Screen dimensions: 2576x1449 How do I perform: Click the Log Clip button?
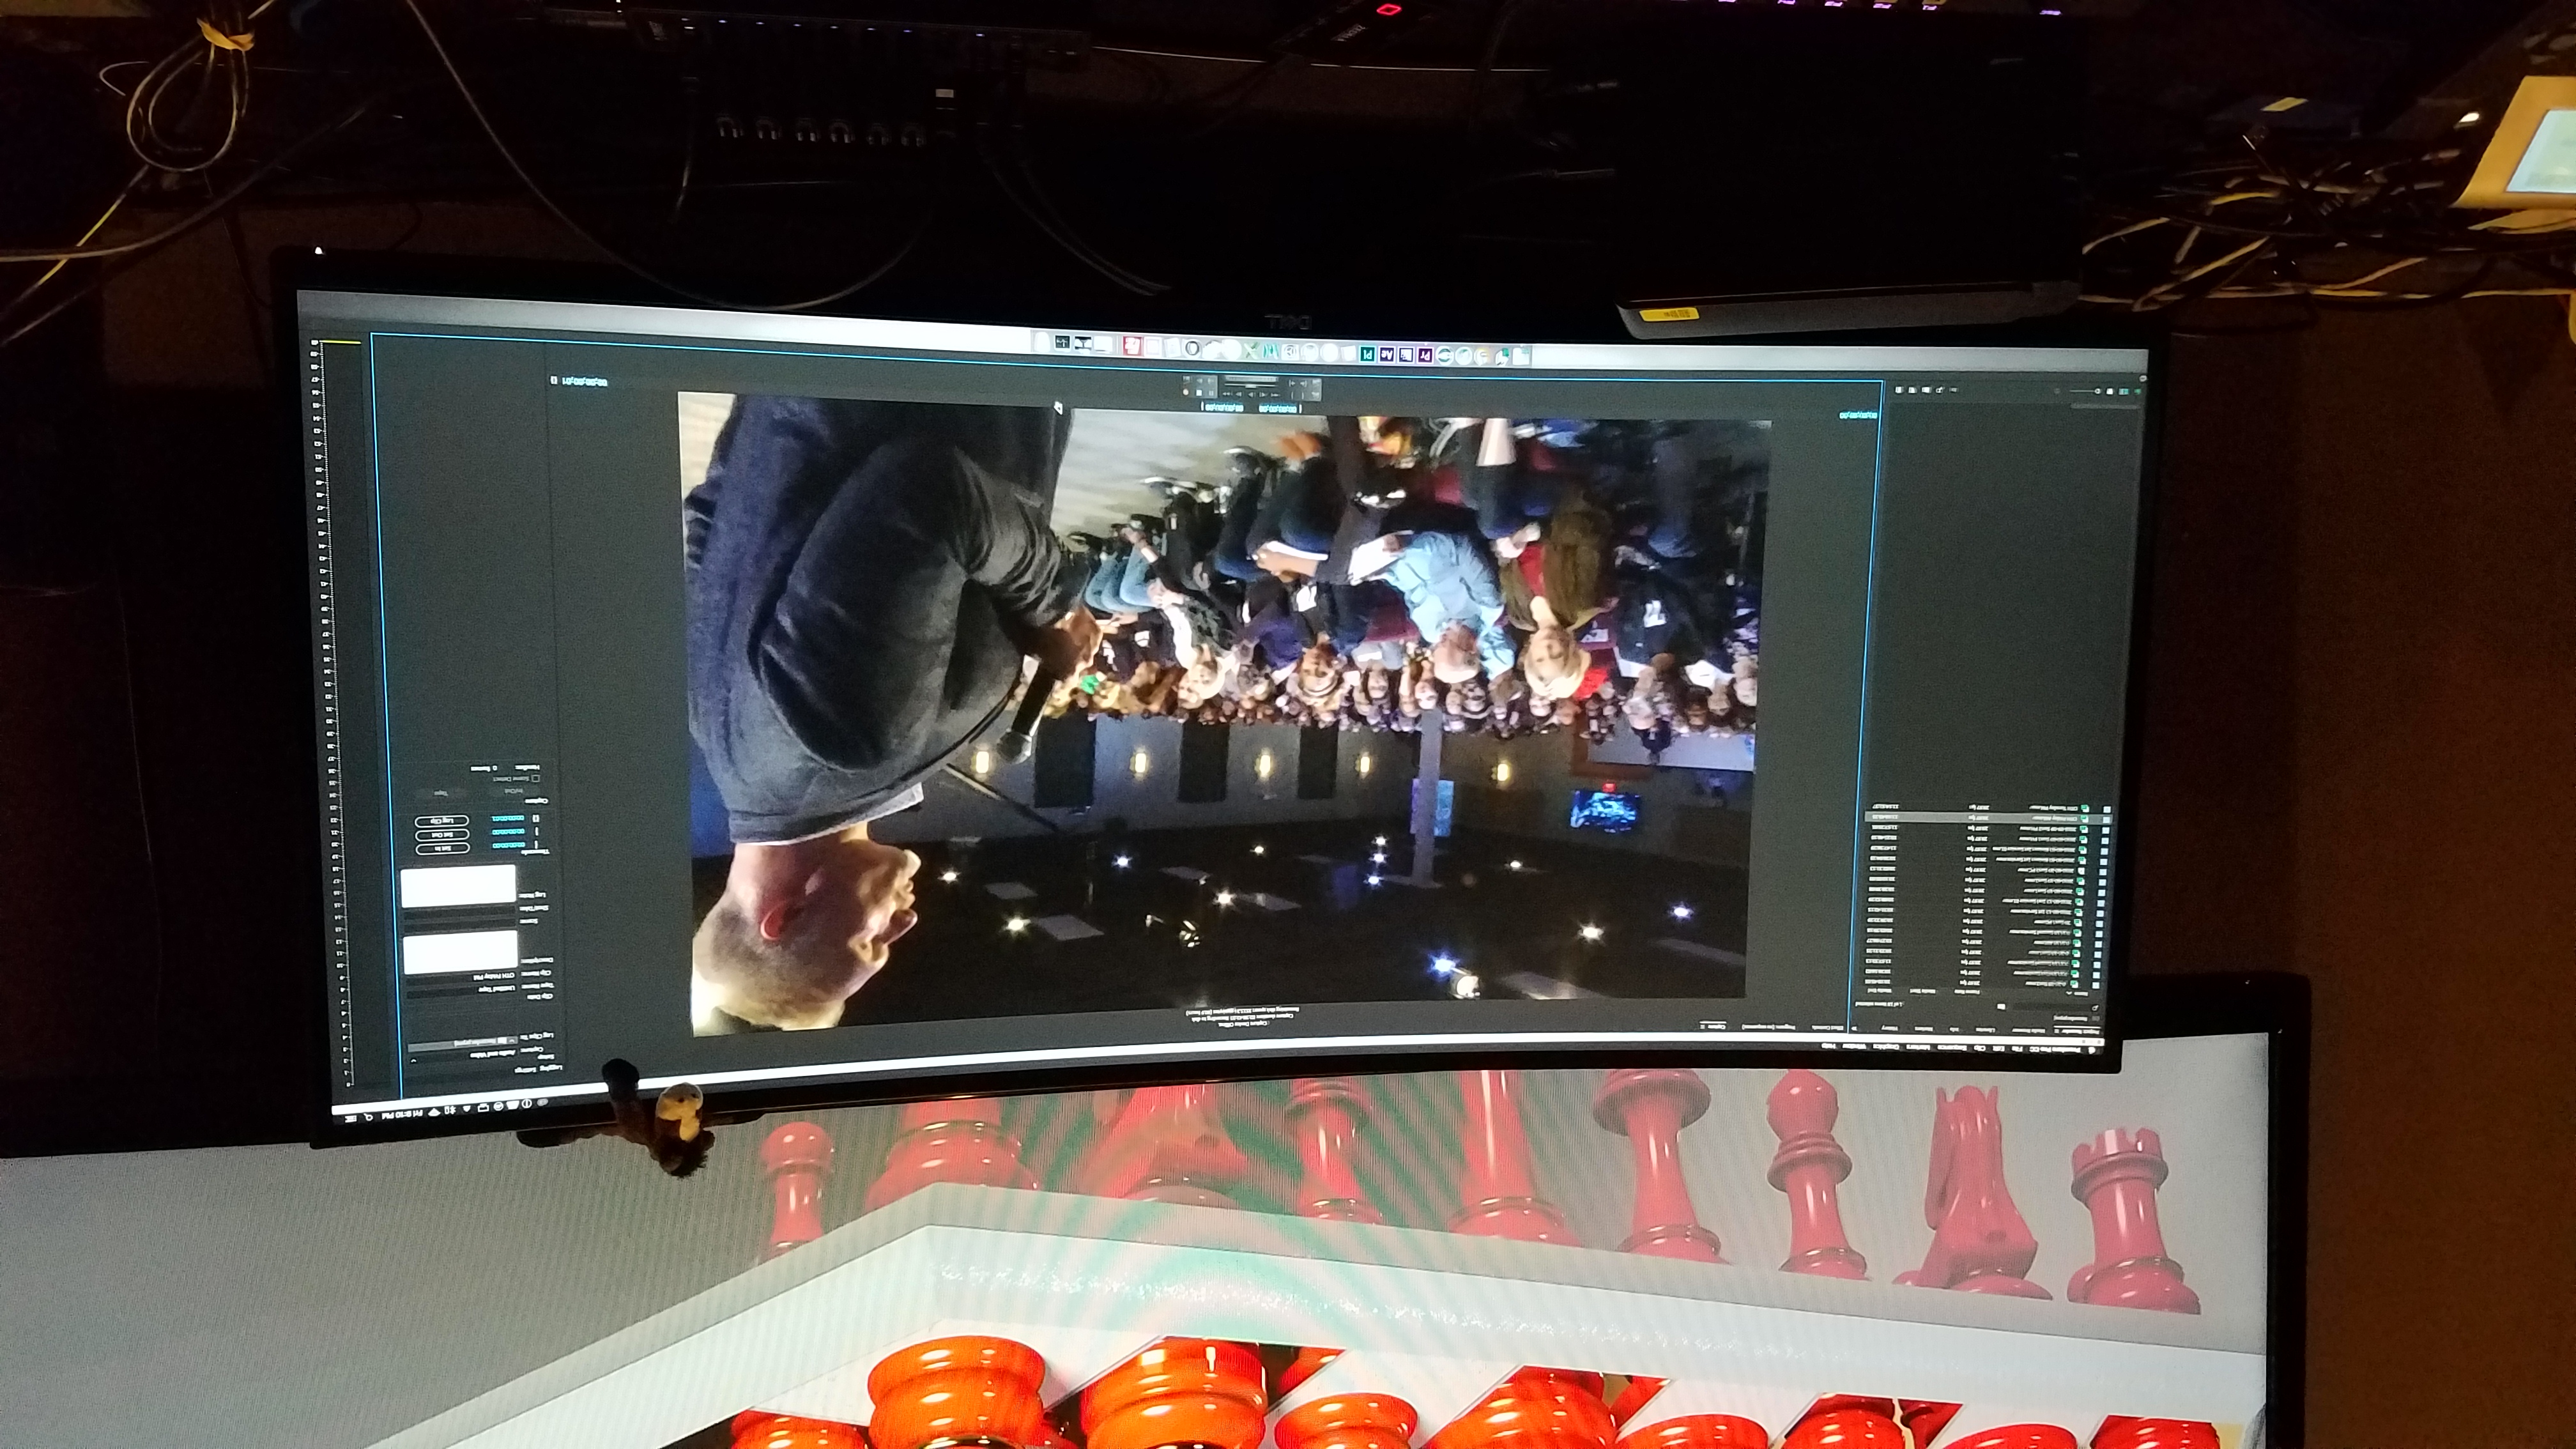(x=442, y=821)
